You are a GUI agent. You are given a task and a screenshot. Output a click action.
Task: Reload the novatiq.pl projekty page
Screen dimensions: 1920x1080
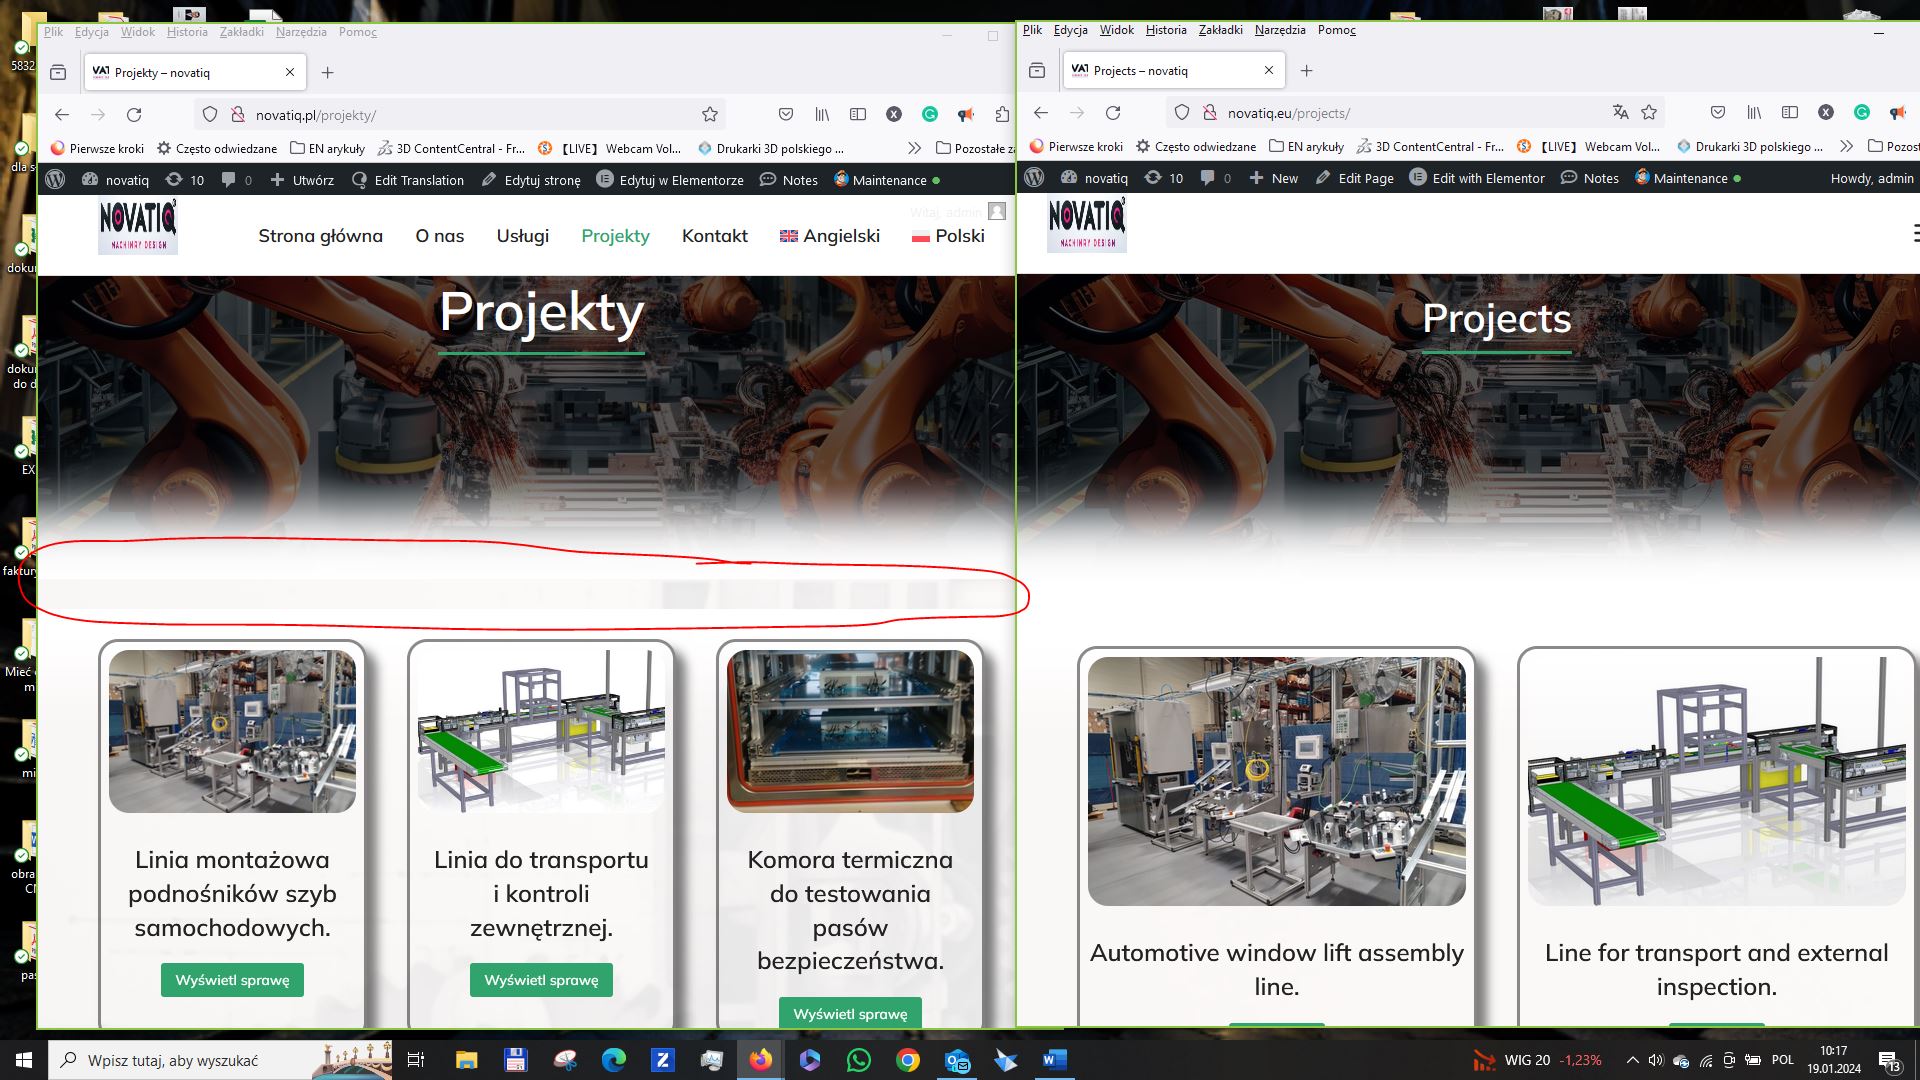point(134,115)
